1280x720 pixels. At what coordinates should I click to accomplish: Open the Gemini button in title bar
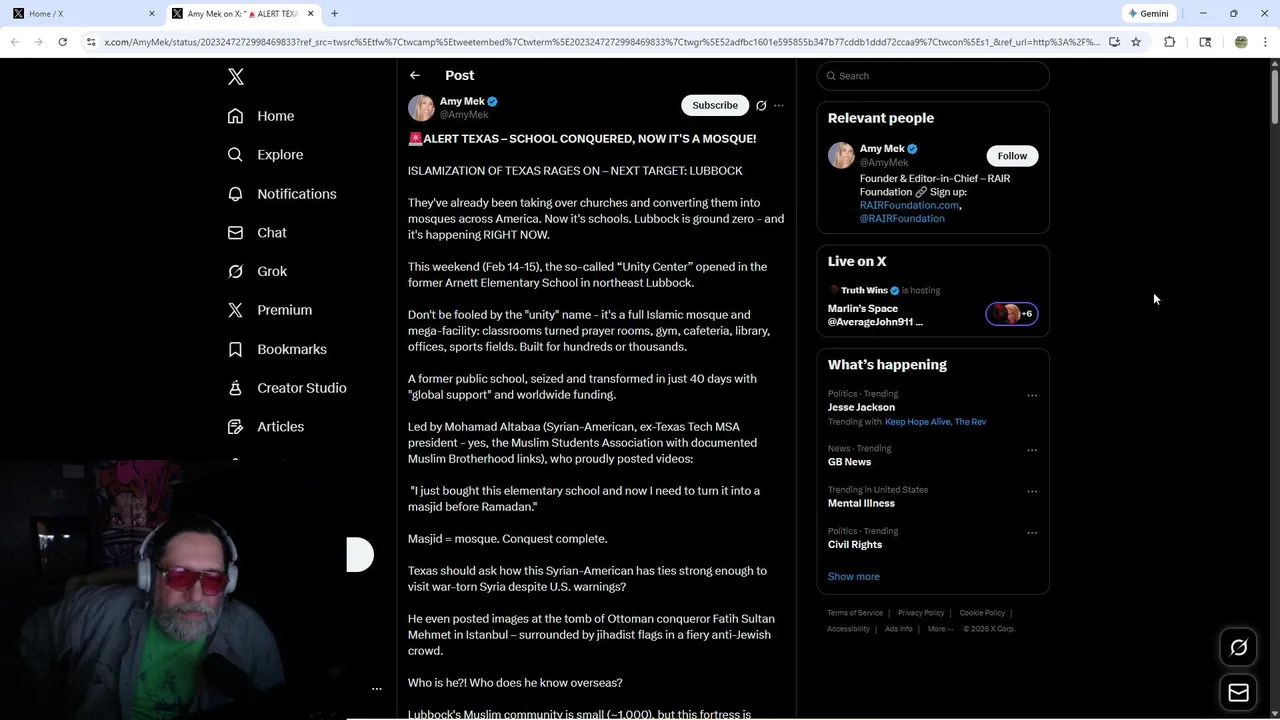point(1148,14)
